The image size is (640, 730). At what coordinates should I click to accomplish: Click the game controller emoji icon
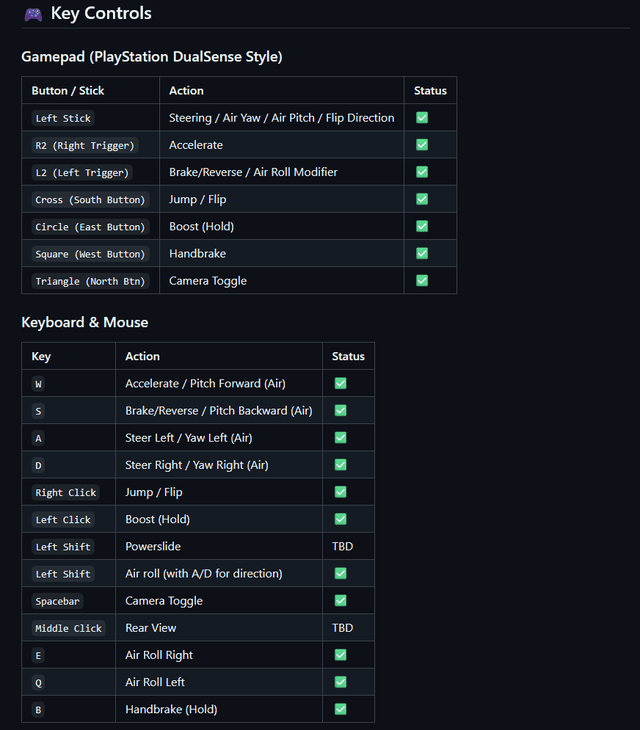33,14
